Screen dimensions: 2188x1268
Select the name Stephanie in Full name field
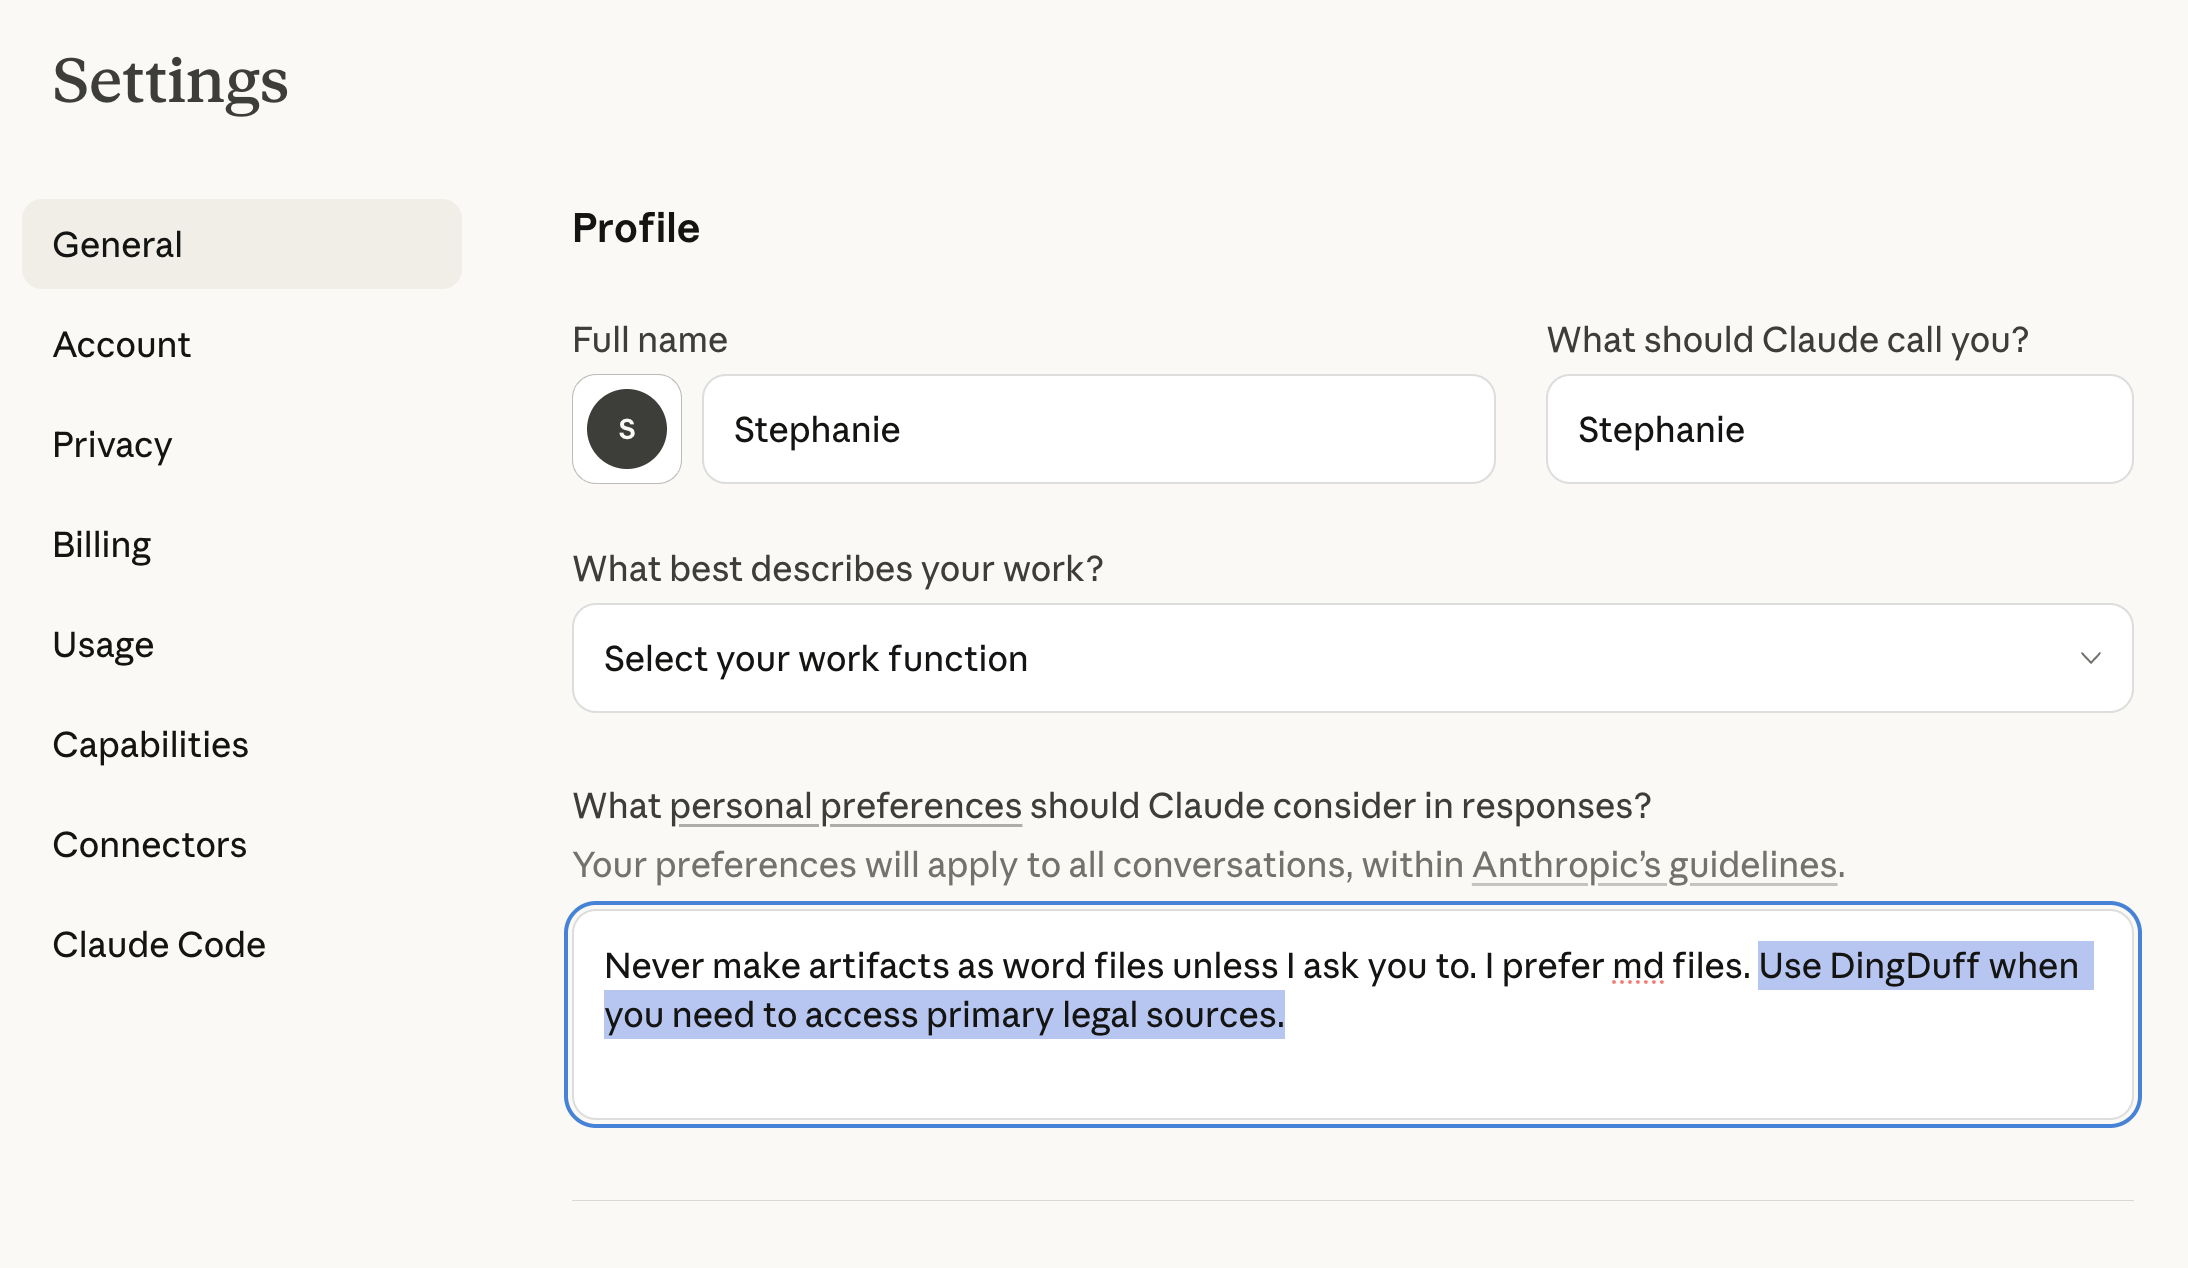tap(817, 429)
